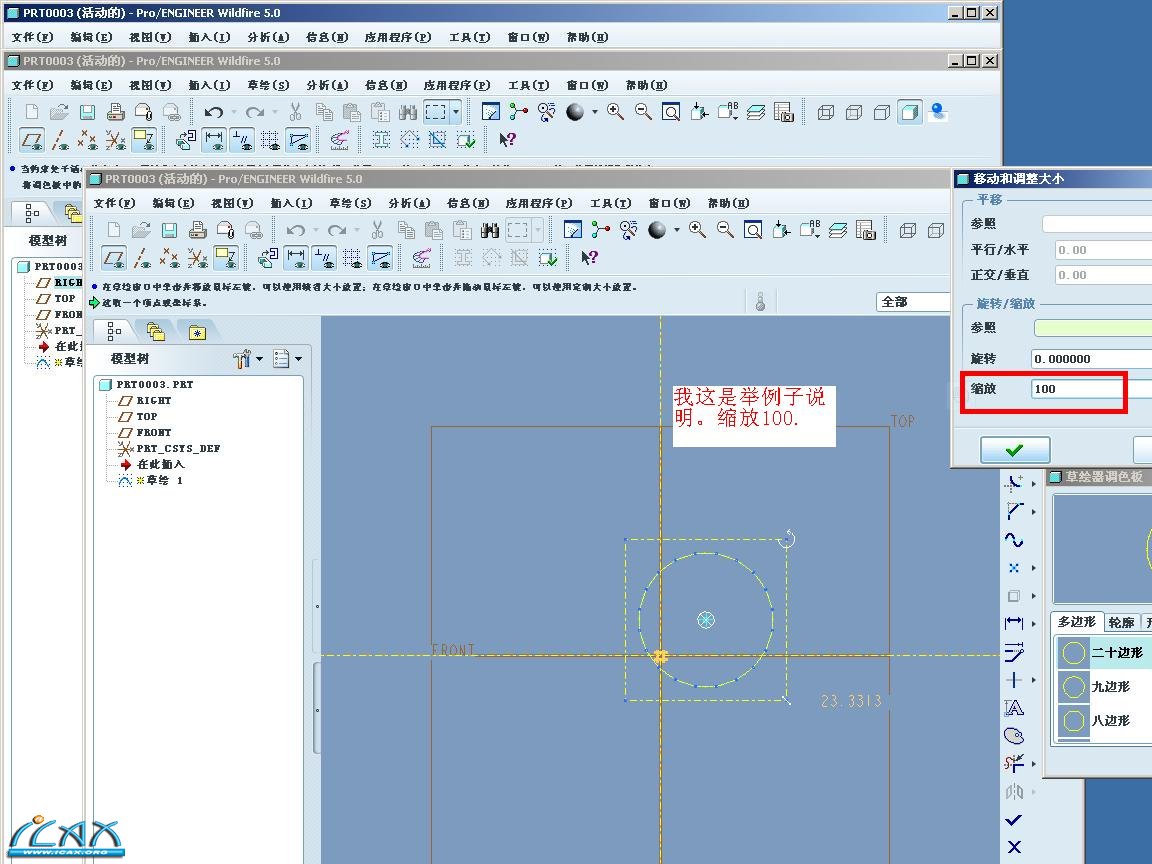The height and width of the screenshot is (864, 1152).
Task: Toggle annotation display in front window
Action: [225, 257]
